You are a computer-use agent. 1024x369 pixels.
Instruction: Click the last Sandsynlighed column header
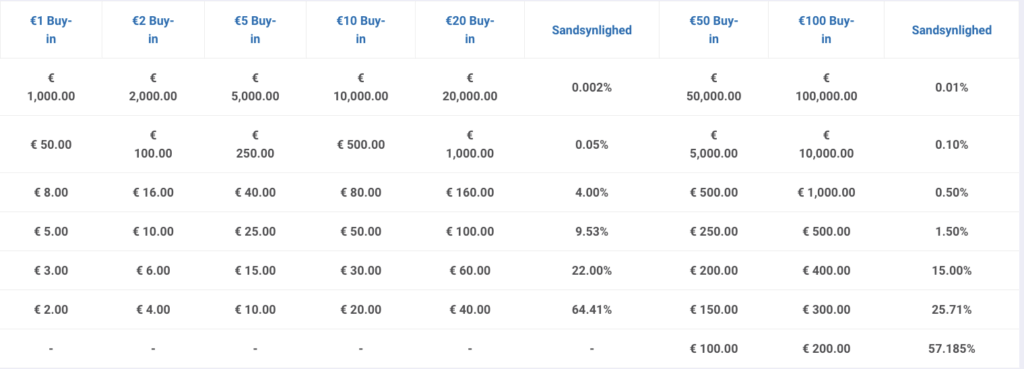coord(952,30)
